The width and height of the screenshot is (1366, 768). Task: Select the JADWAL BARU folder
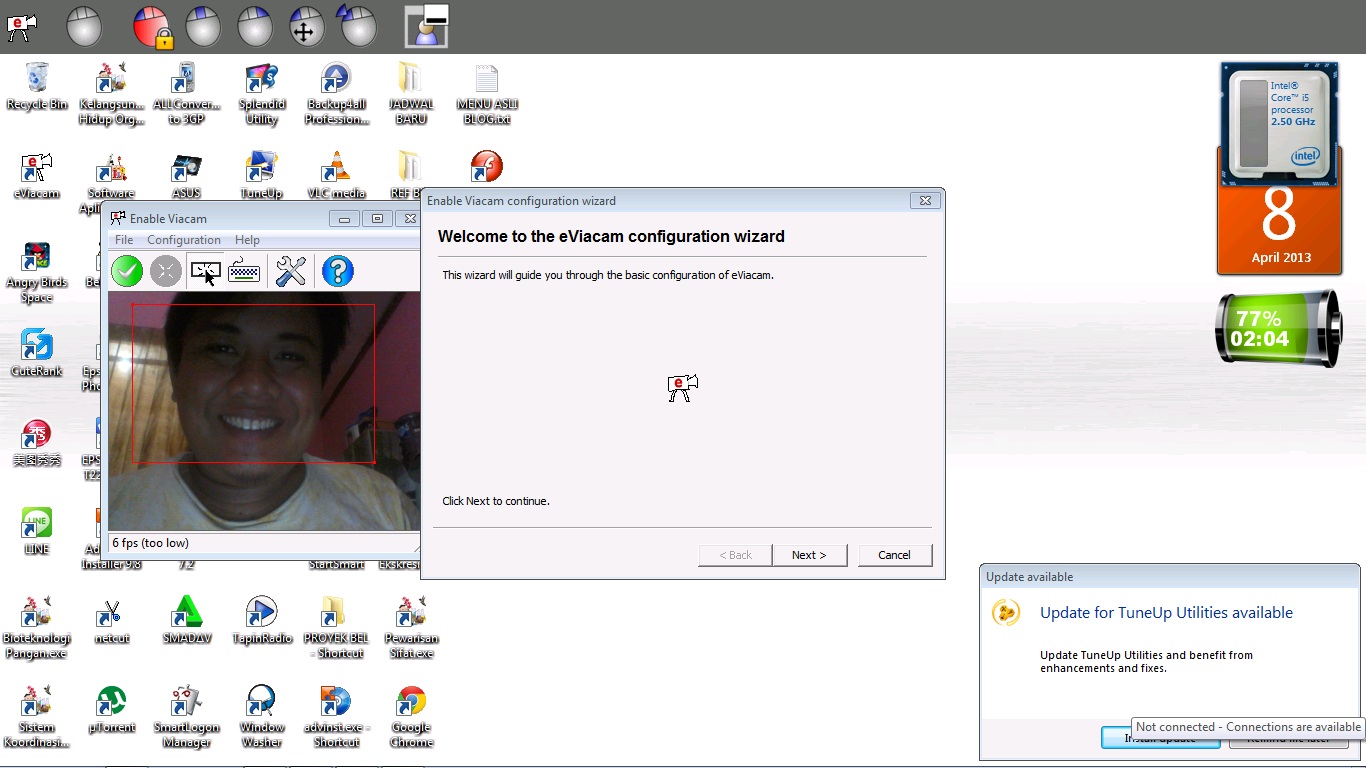tap(411, 94)
